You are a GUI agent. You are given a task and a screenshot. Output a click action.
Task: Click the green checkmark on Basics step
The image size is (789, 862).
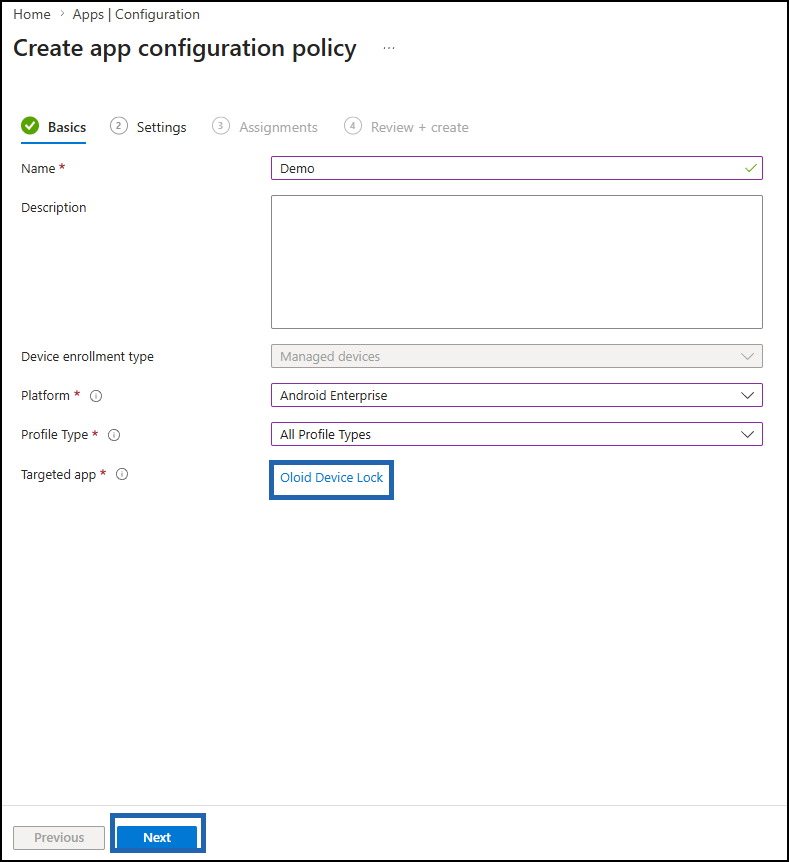pos(30,126)
